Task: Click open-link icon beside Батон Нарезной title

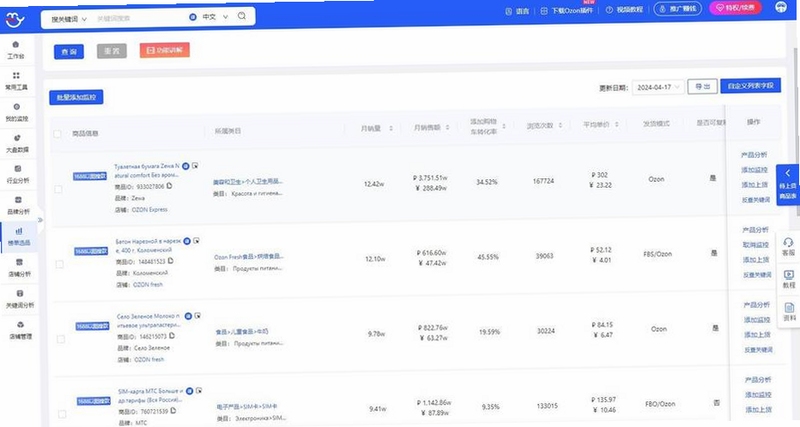Action: [196, 240]
